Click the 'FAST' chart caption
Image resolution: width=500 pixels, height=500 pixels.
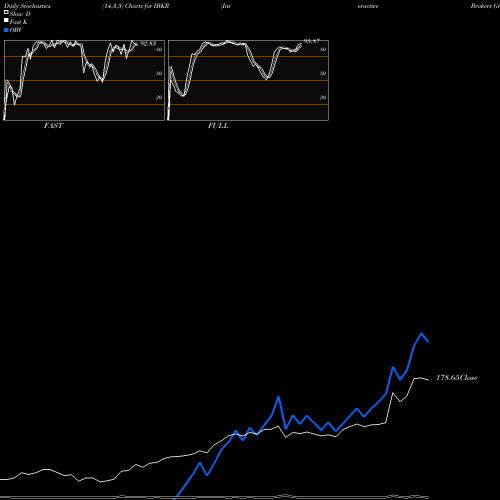[x=53, y=126]
